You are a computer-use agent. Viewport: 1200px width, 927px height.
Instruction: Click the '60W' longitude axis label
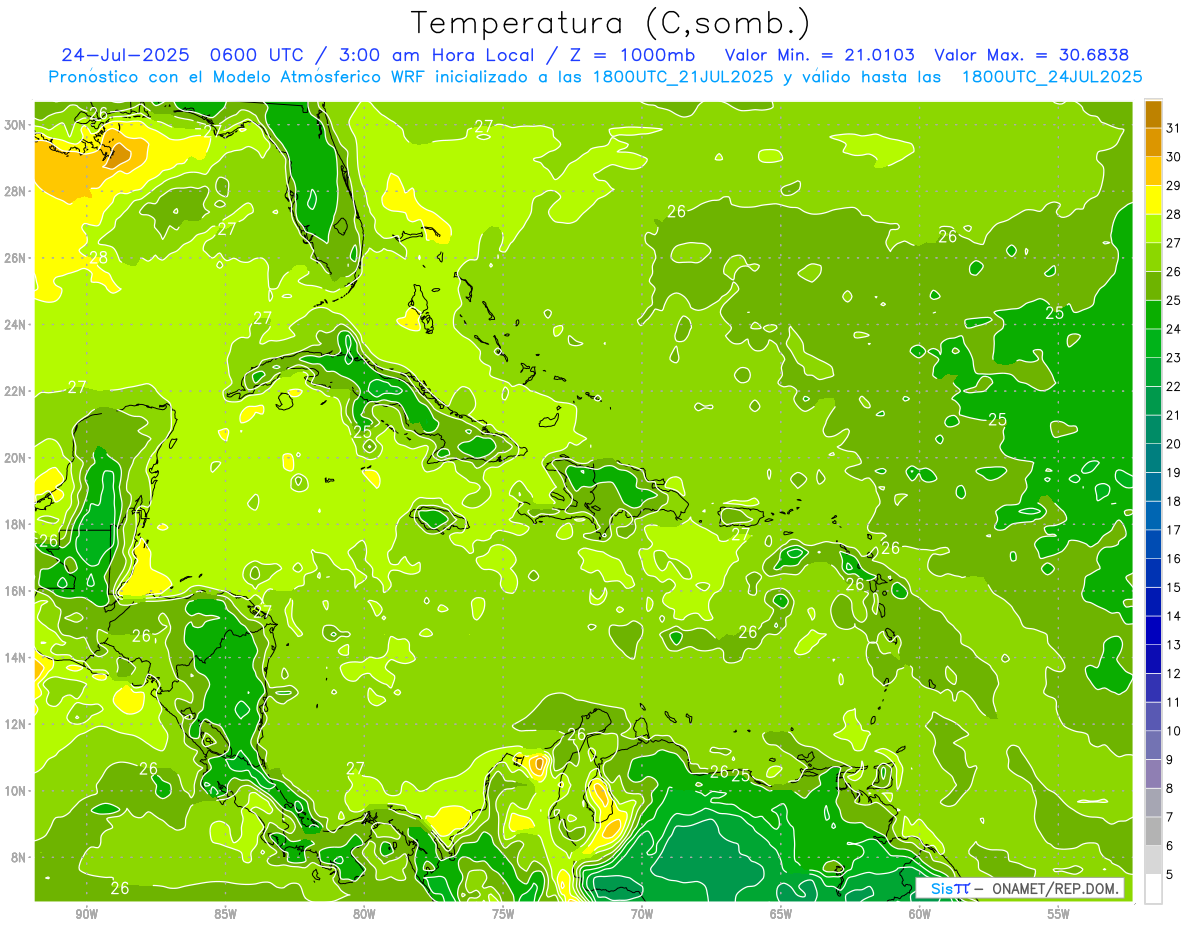pyautogui.click(x=920, y=914)
